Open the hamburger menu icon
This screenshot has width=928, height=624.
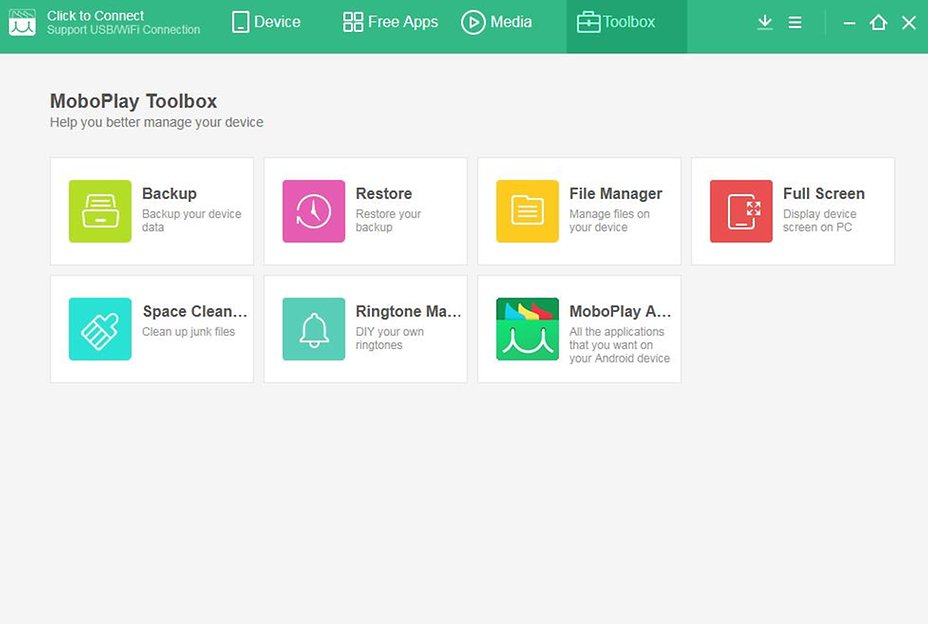(795, 22)
